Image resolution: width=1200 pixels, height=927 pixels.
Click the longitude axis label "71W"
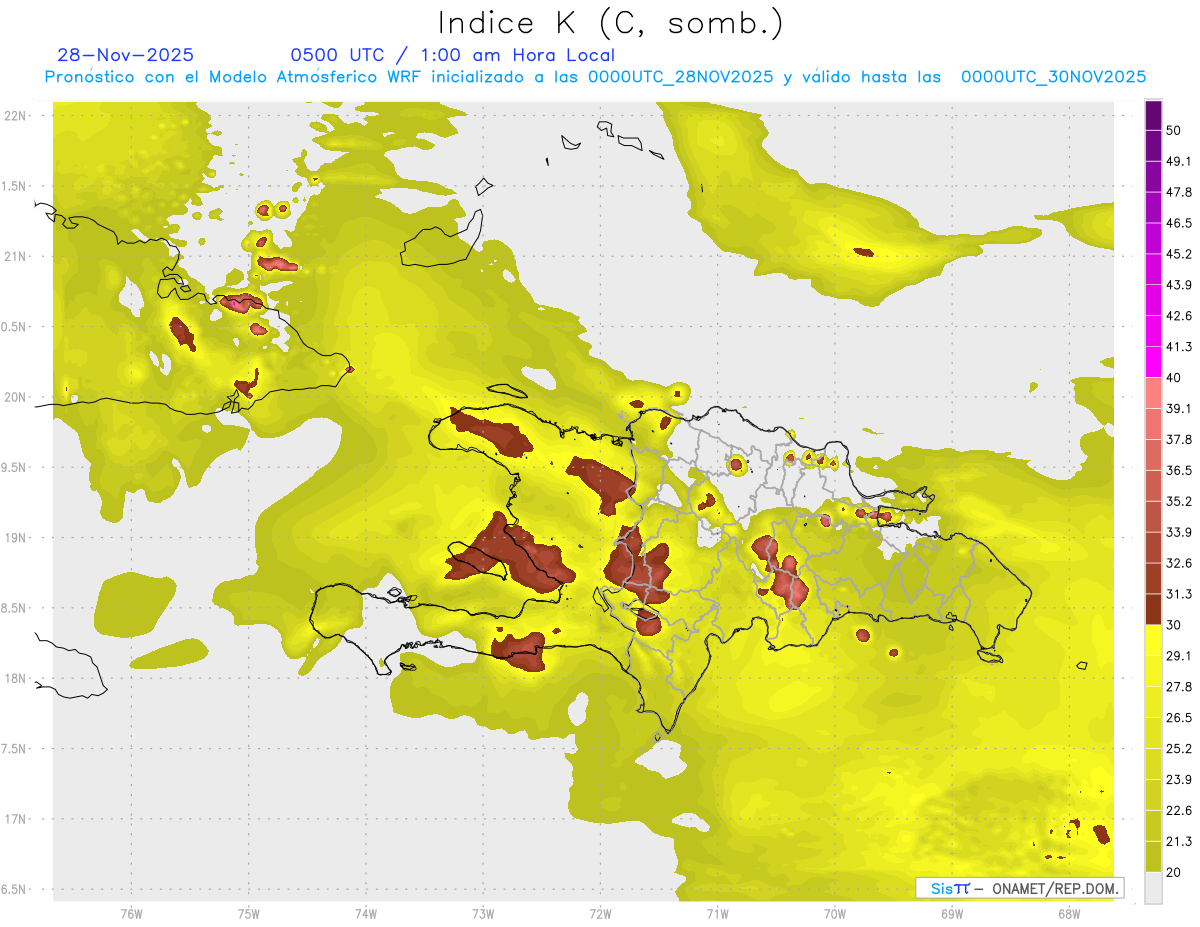pos(717,913)
